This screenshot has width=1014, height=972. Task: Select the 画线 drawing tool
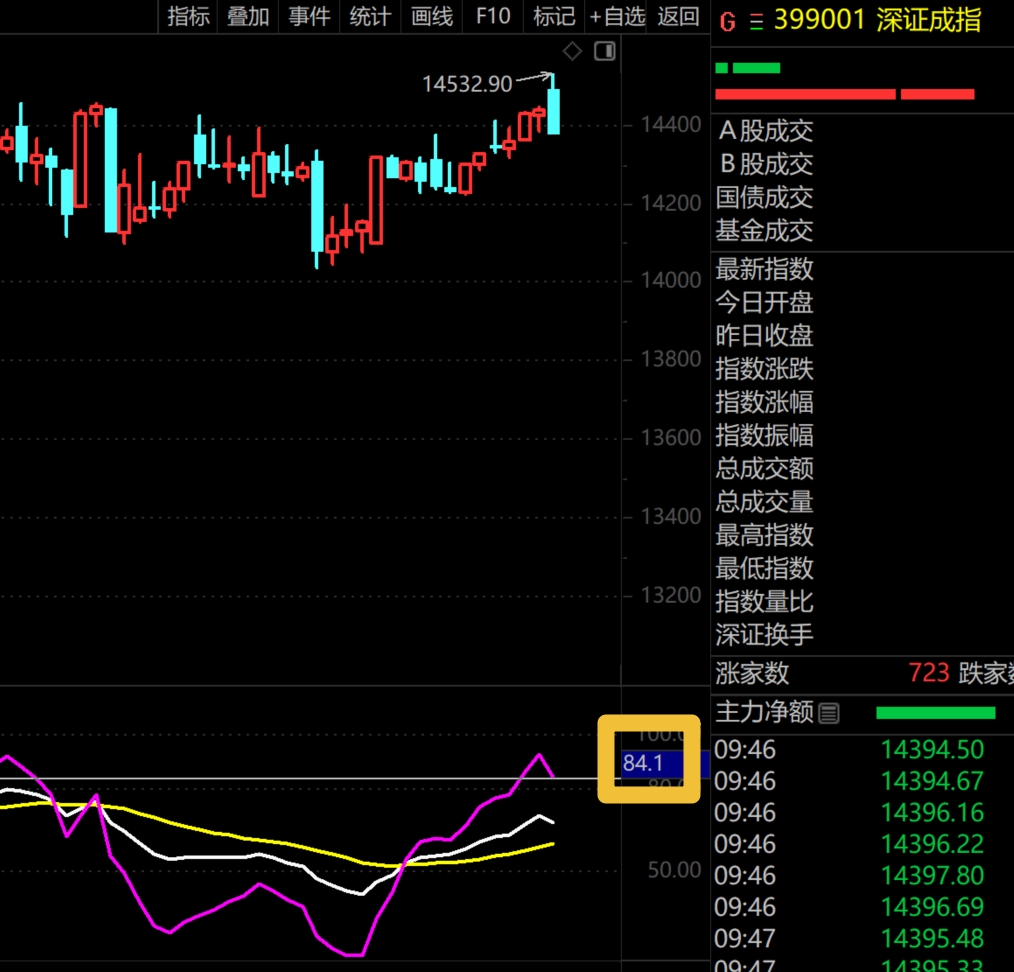pyautogui.click(x=432, y=16)
